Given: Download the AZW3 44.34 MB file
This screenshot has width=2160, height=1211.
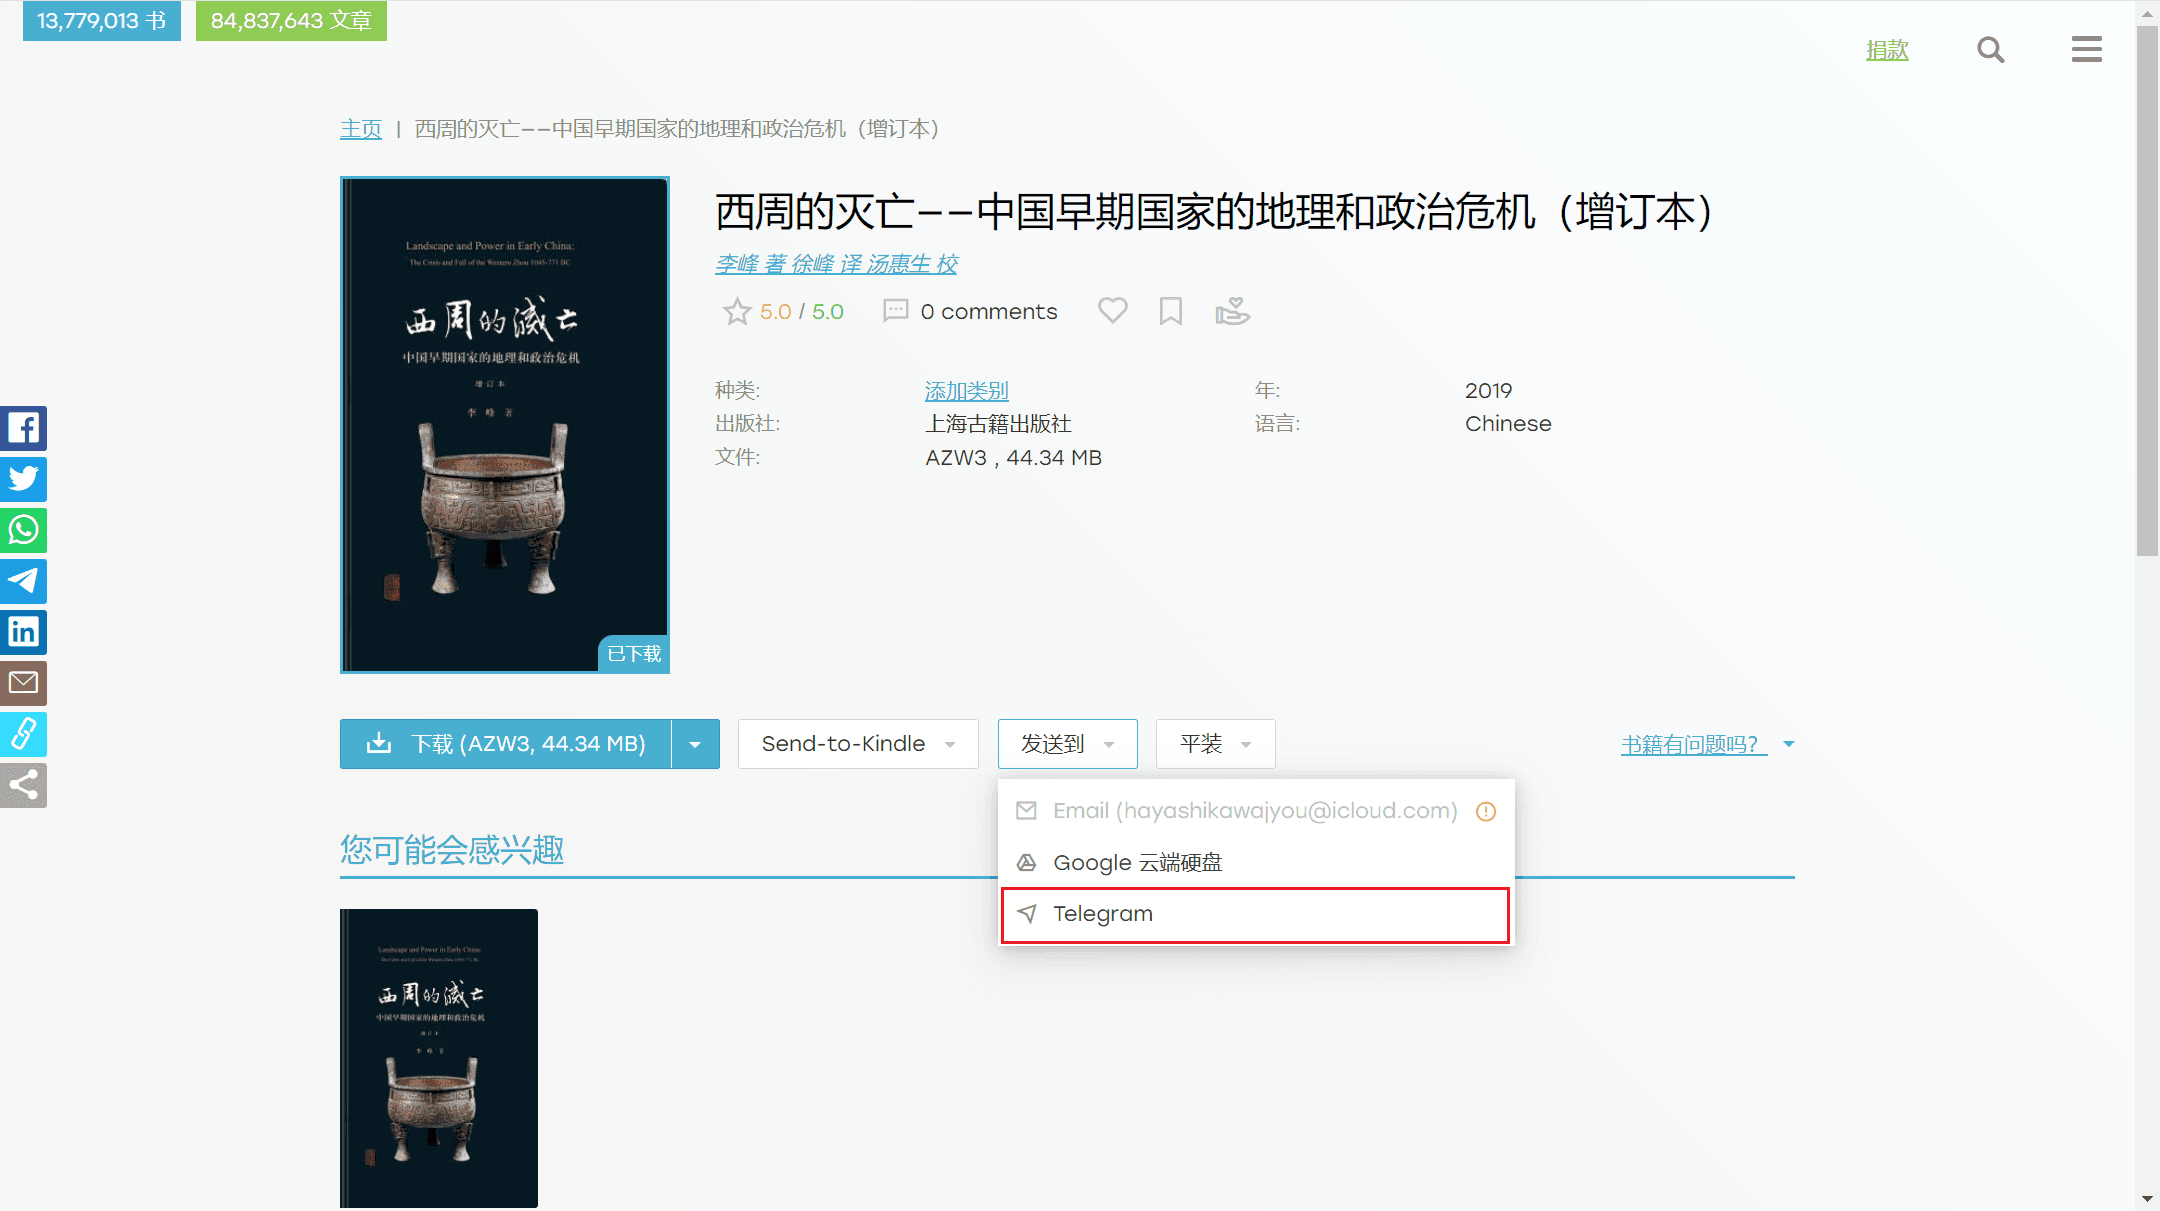Looking at the screenshot, I should 505,744.
